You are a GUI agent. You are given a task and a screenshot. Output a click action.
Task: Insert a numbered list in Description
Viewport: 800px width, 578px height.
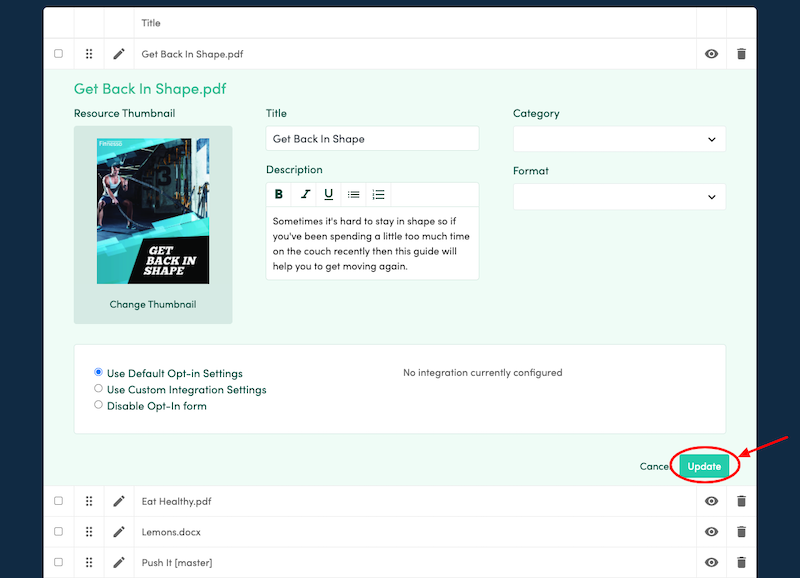[x=378, y=194]
